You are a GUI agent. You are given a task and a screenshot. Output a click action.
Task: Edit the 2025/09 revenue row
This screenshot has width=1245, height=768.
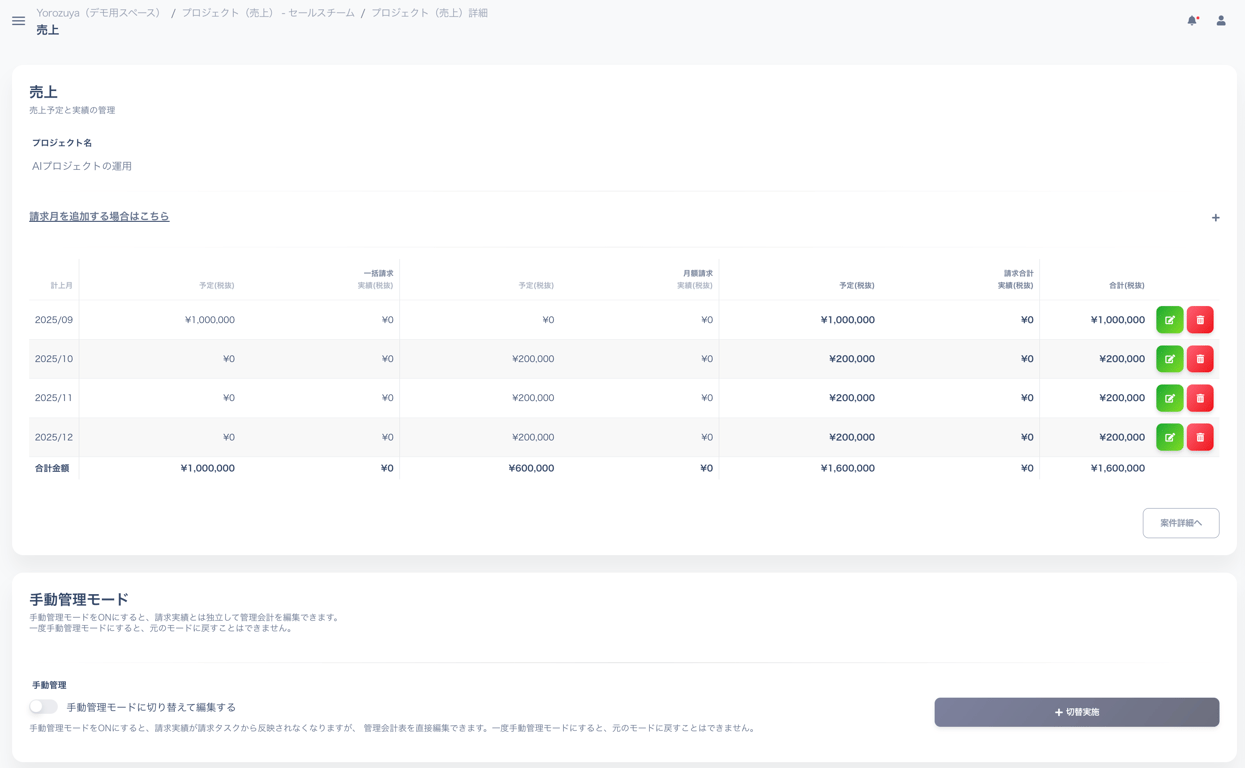pyautogui.click(x=1169, y=320)
